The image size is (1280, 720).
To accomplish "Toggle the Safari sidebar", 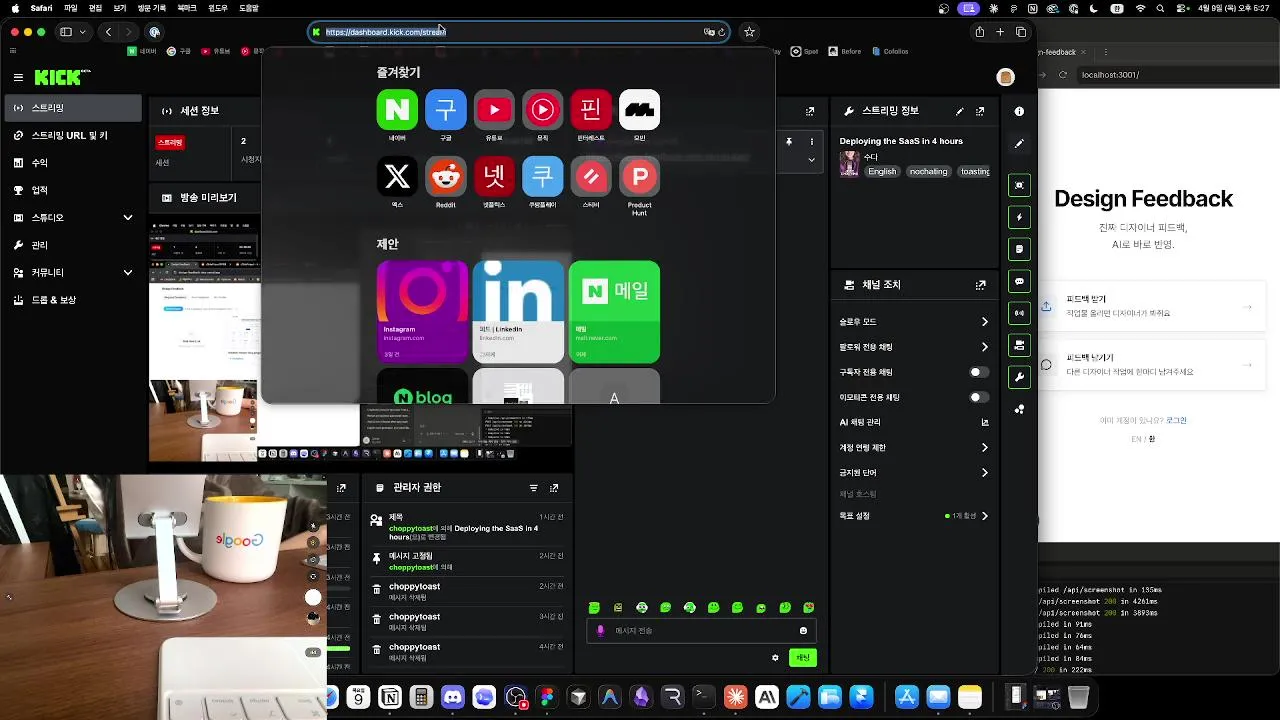I will 66,32.
